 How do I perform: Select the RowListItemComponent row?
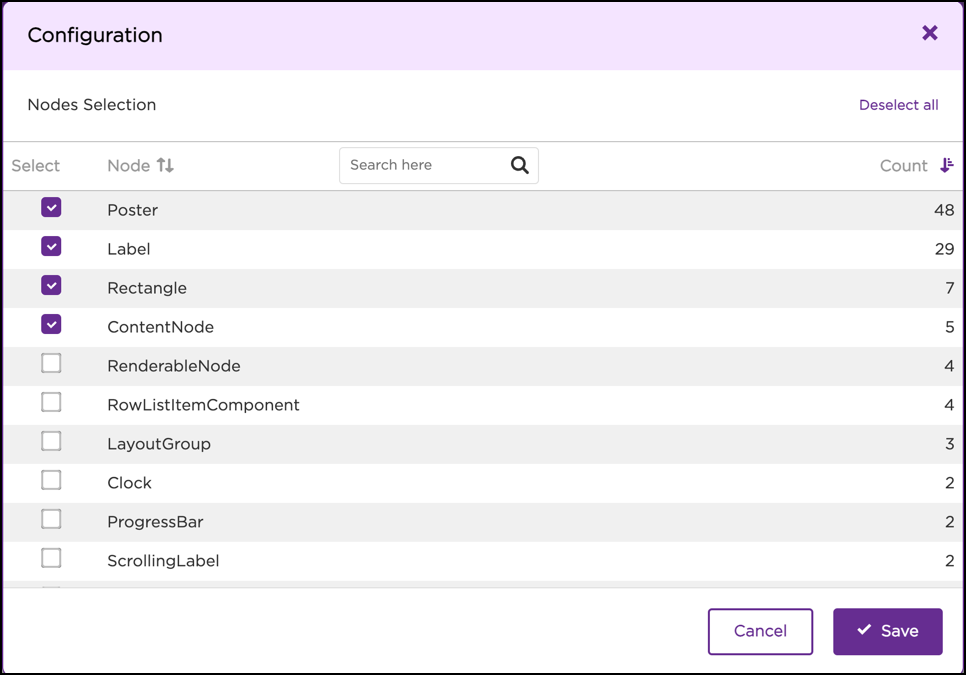tap(204, 404)
